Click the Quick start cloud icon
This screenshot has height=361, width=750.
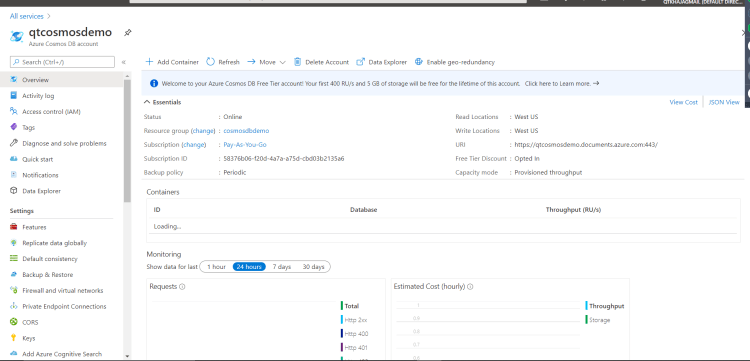[x=14, y=159]
